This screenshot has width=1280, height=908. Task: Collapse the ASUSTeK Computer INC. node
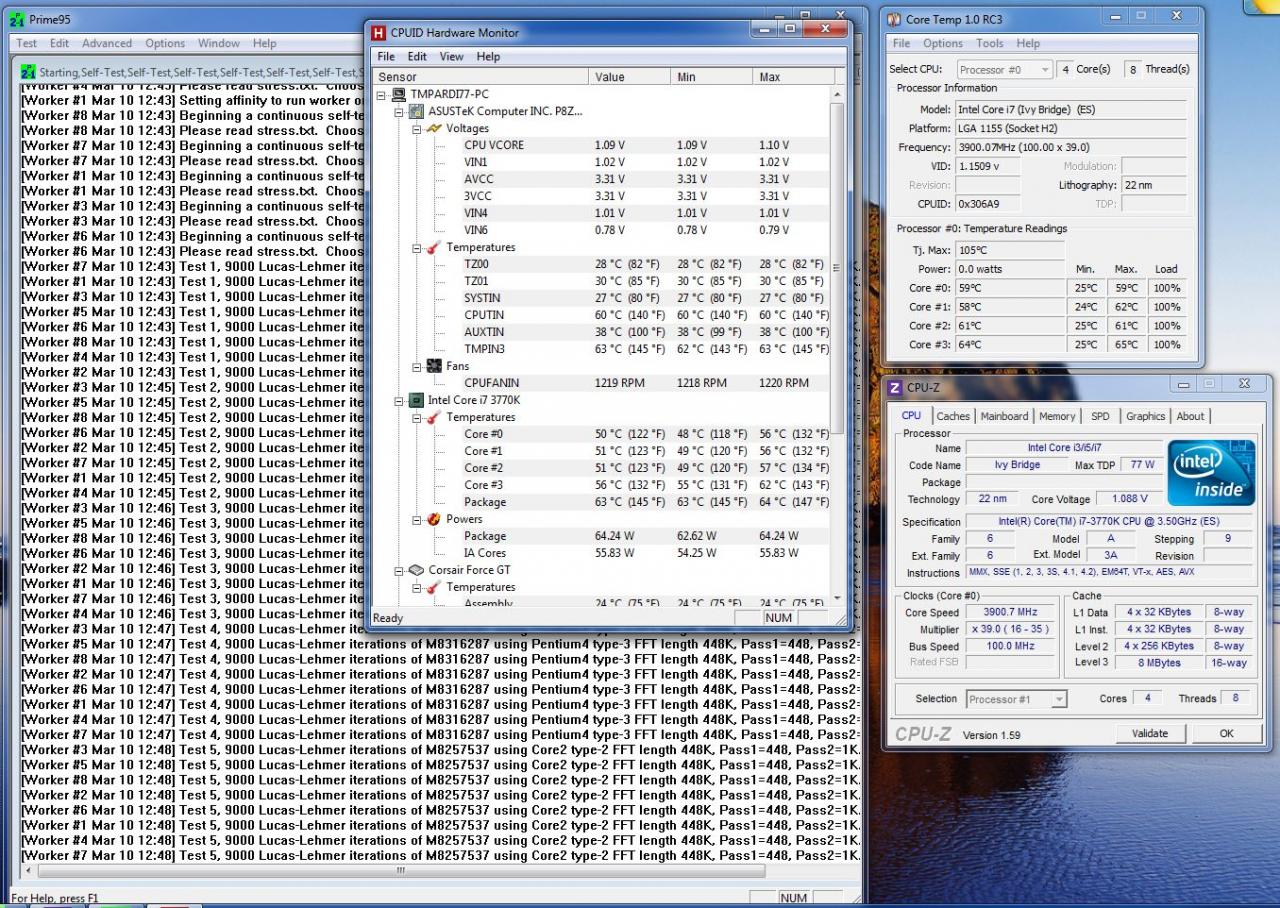click(x=400, y=111)
